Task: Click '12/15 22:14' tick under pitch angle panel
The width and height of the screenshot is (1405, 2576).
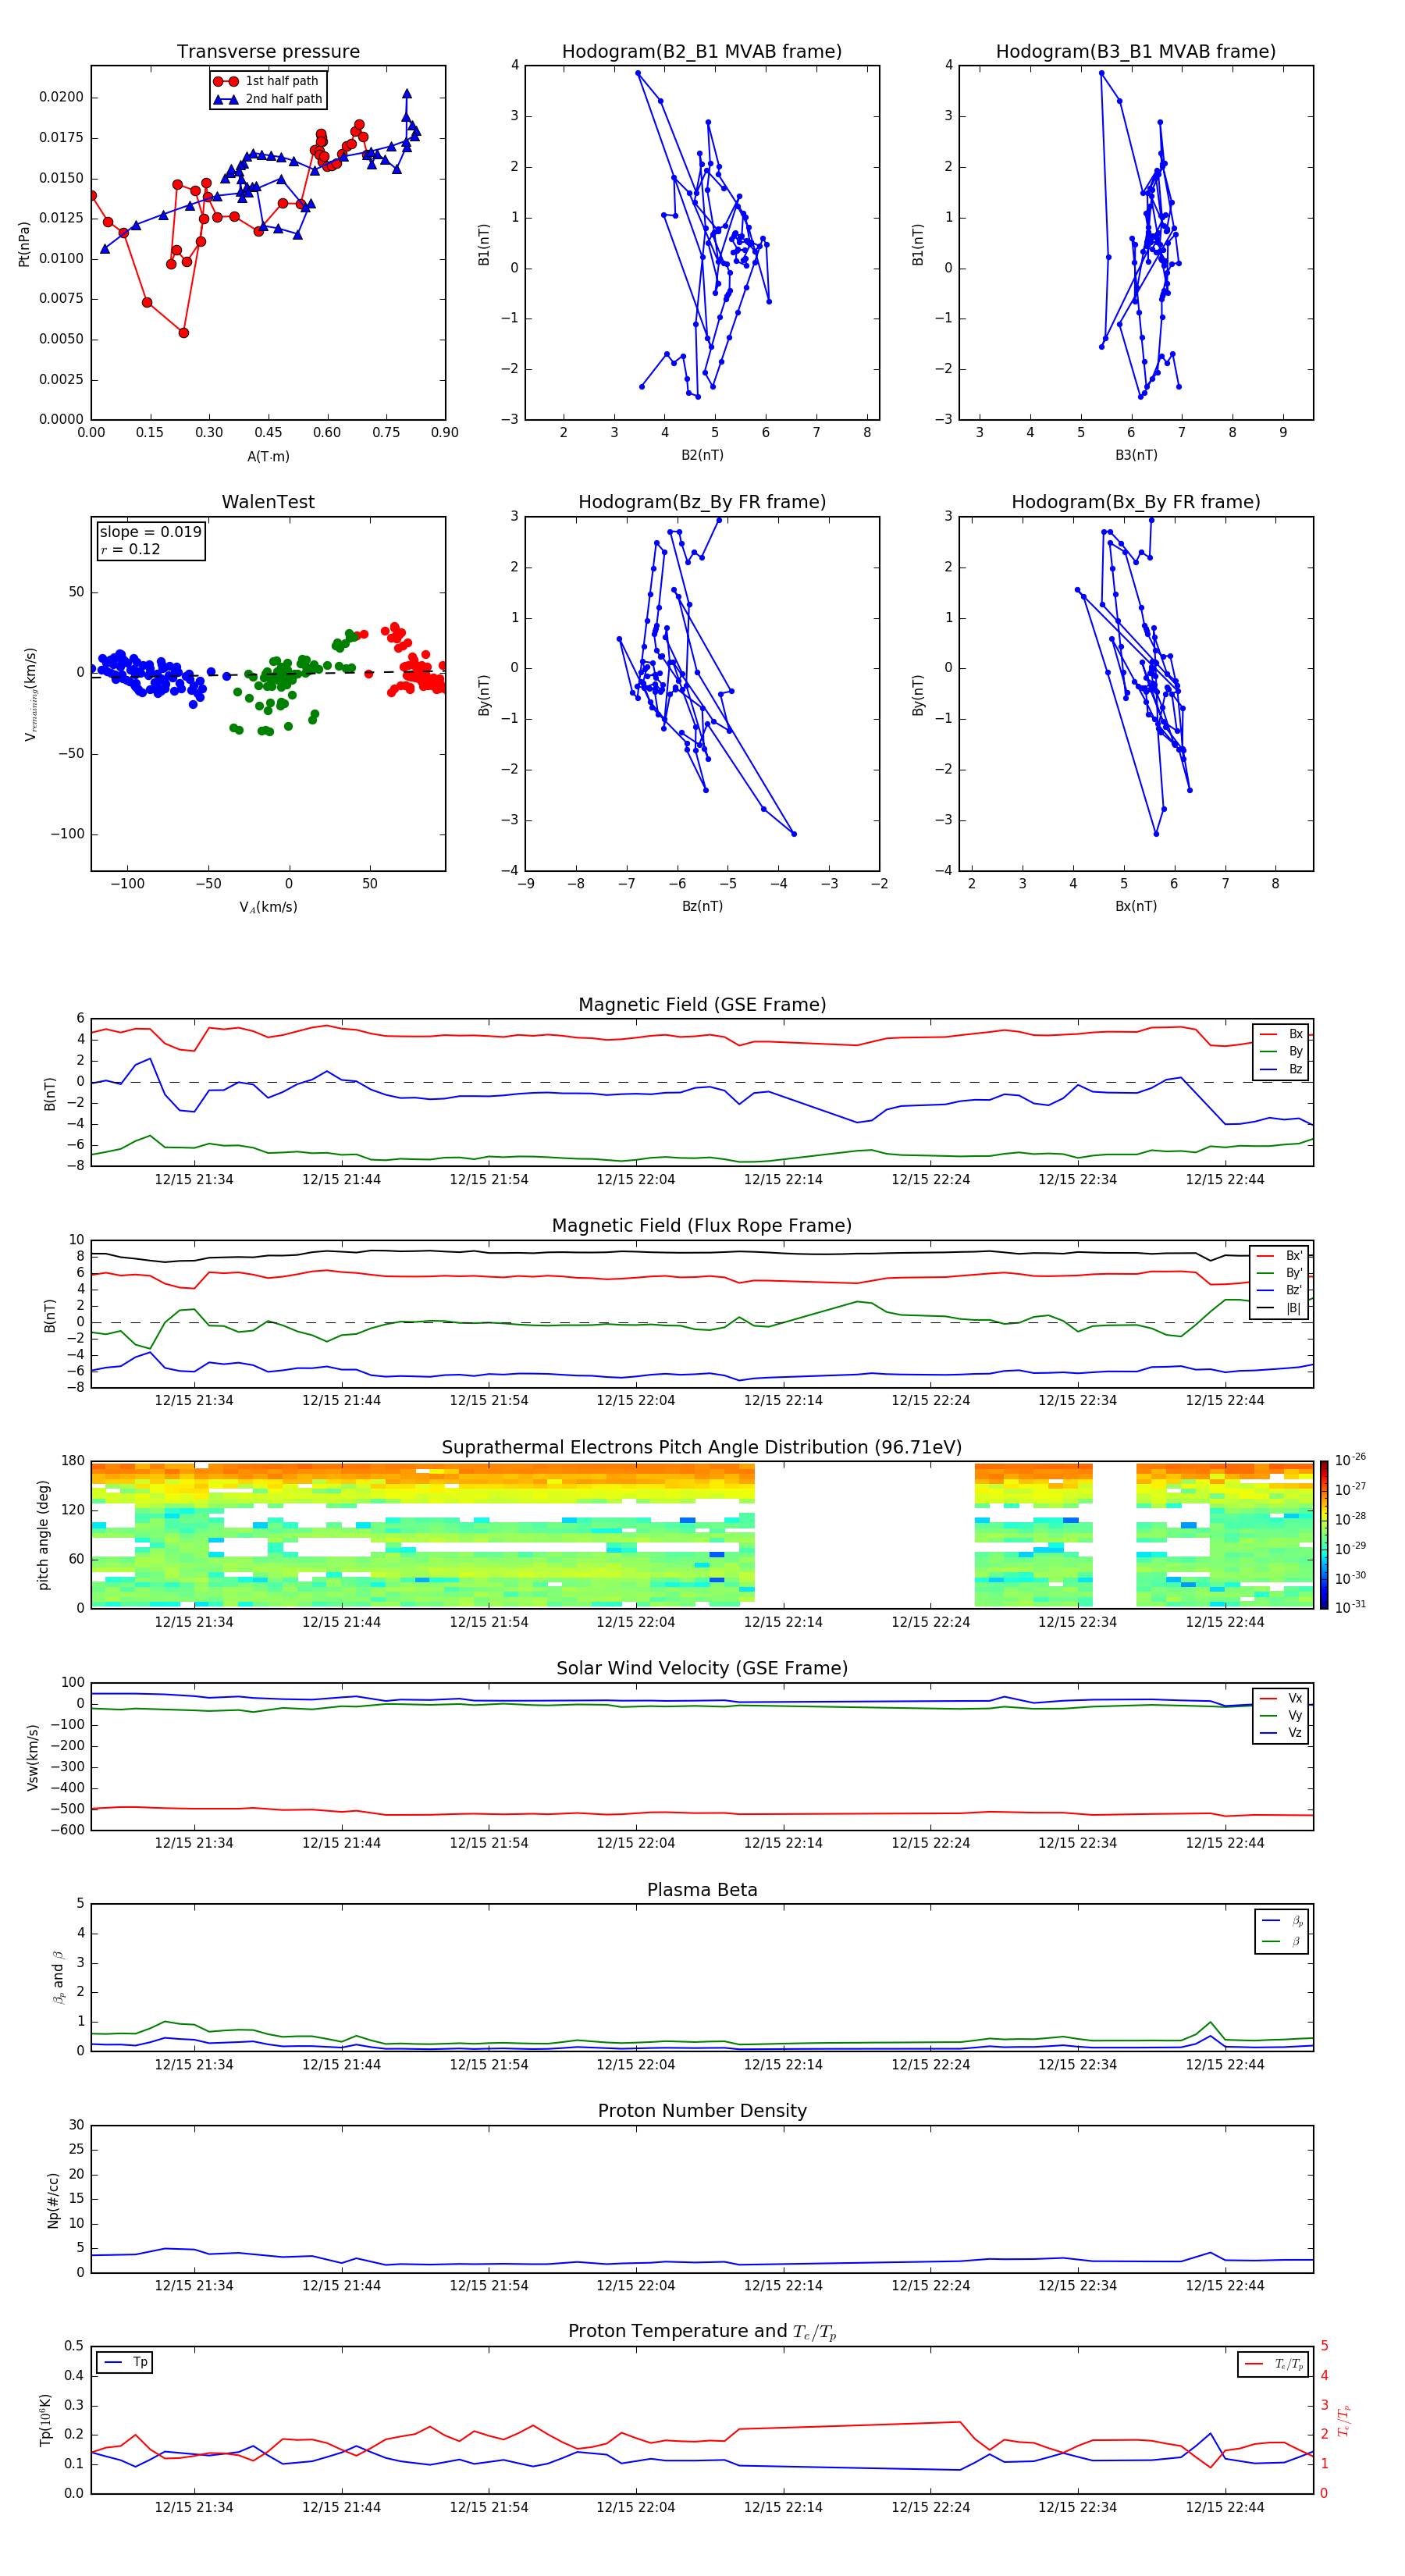Action: click(783, 1622)
